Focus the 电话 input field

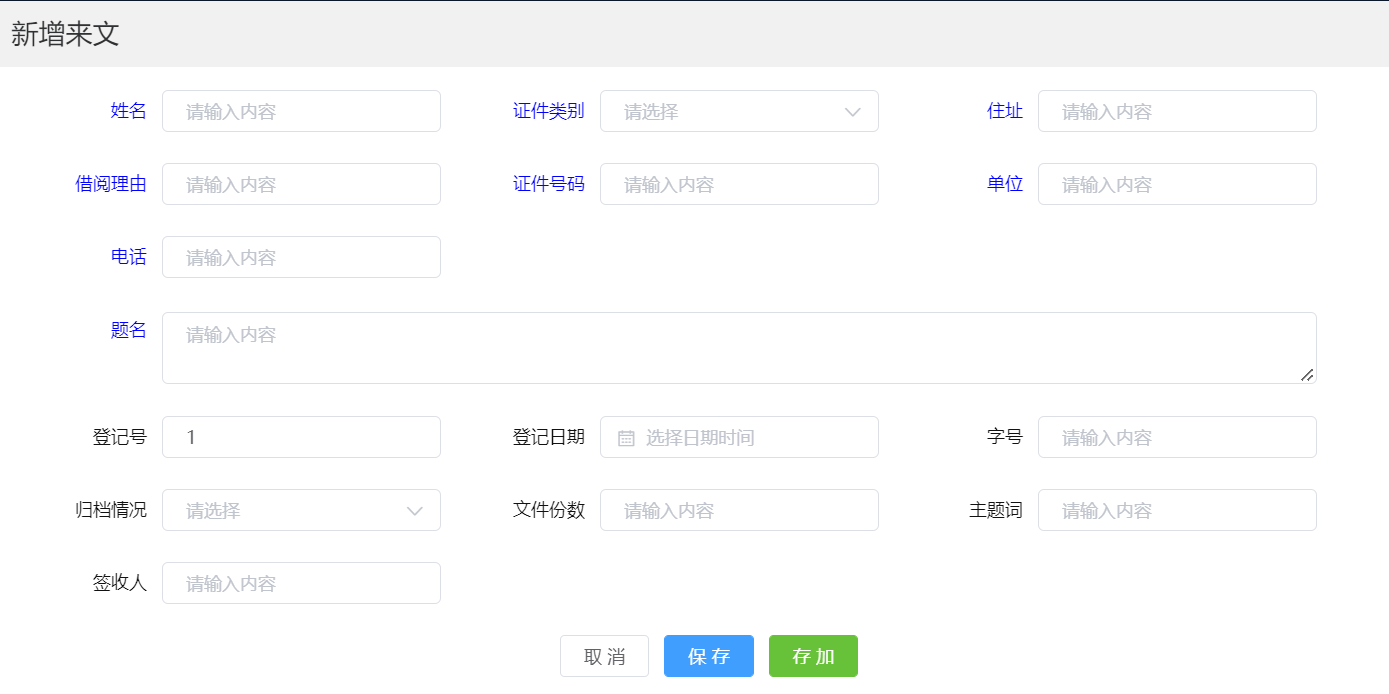301,257
